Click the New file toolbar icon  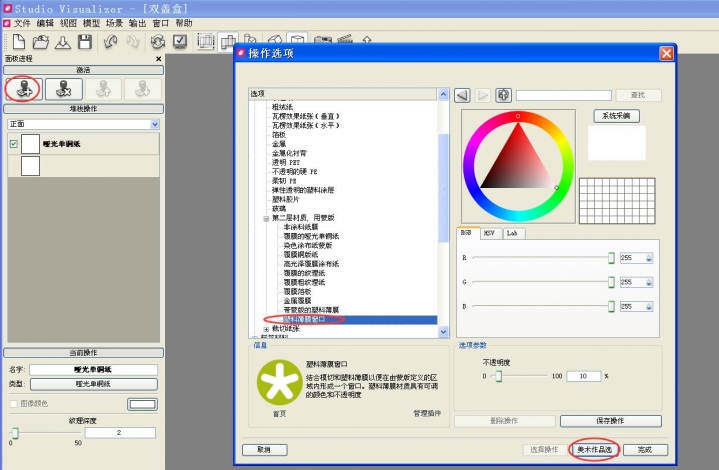pyautogui.click(x=18, y=42)
